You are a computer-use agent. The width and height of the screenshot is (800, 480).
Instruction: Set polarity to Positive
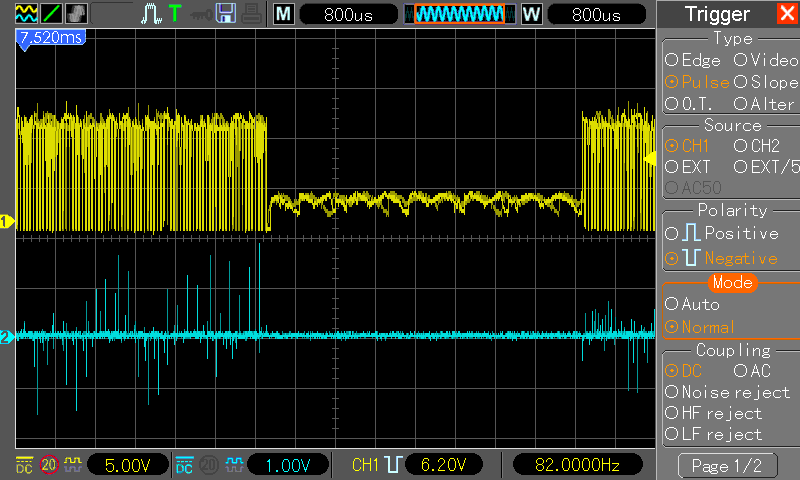click(722, 233)
